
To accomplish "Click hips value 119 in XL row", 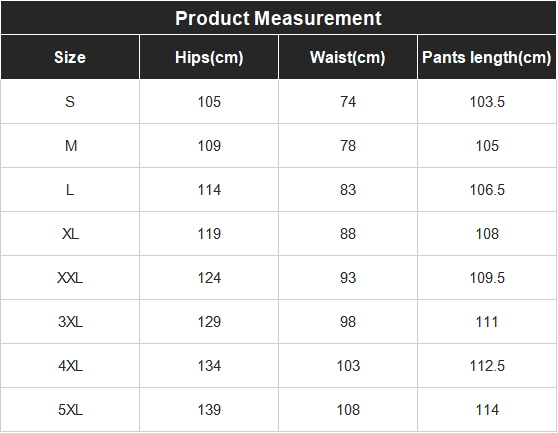I will point(209,234).
